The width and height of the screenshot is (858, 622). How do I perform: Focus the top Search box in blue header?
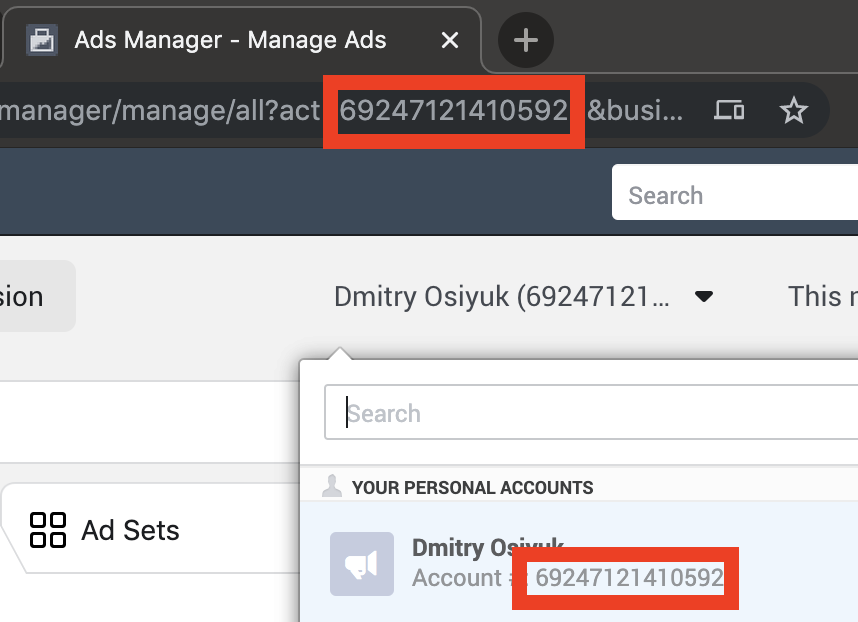[x=734, y=192]
